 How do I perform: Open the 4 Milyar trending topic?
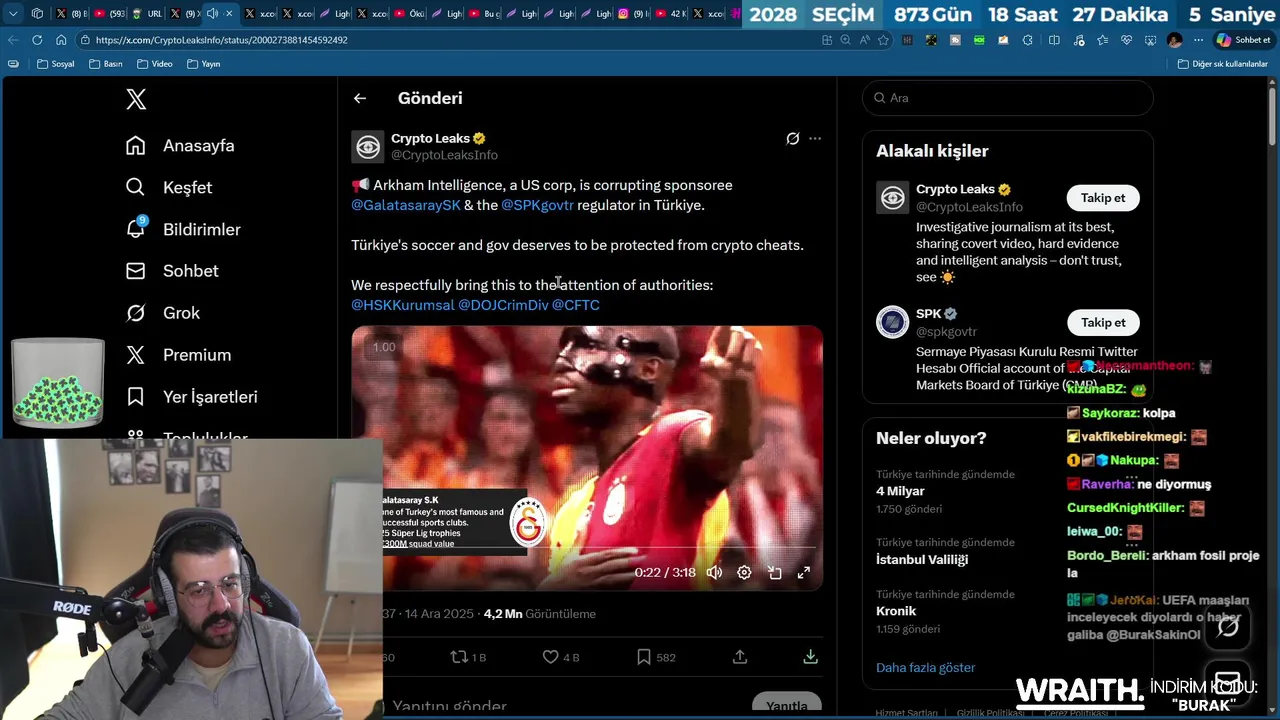tap(900, 492)
